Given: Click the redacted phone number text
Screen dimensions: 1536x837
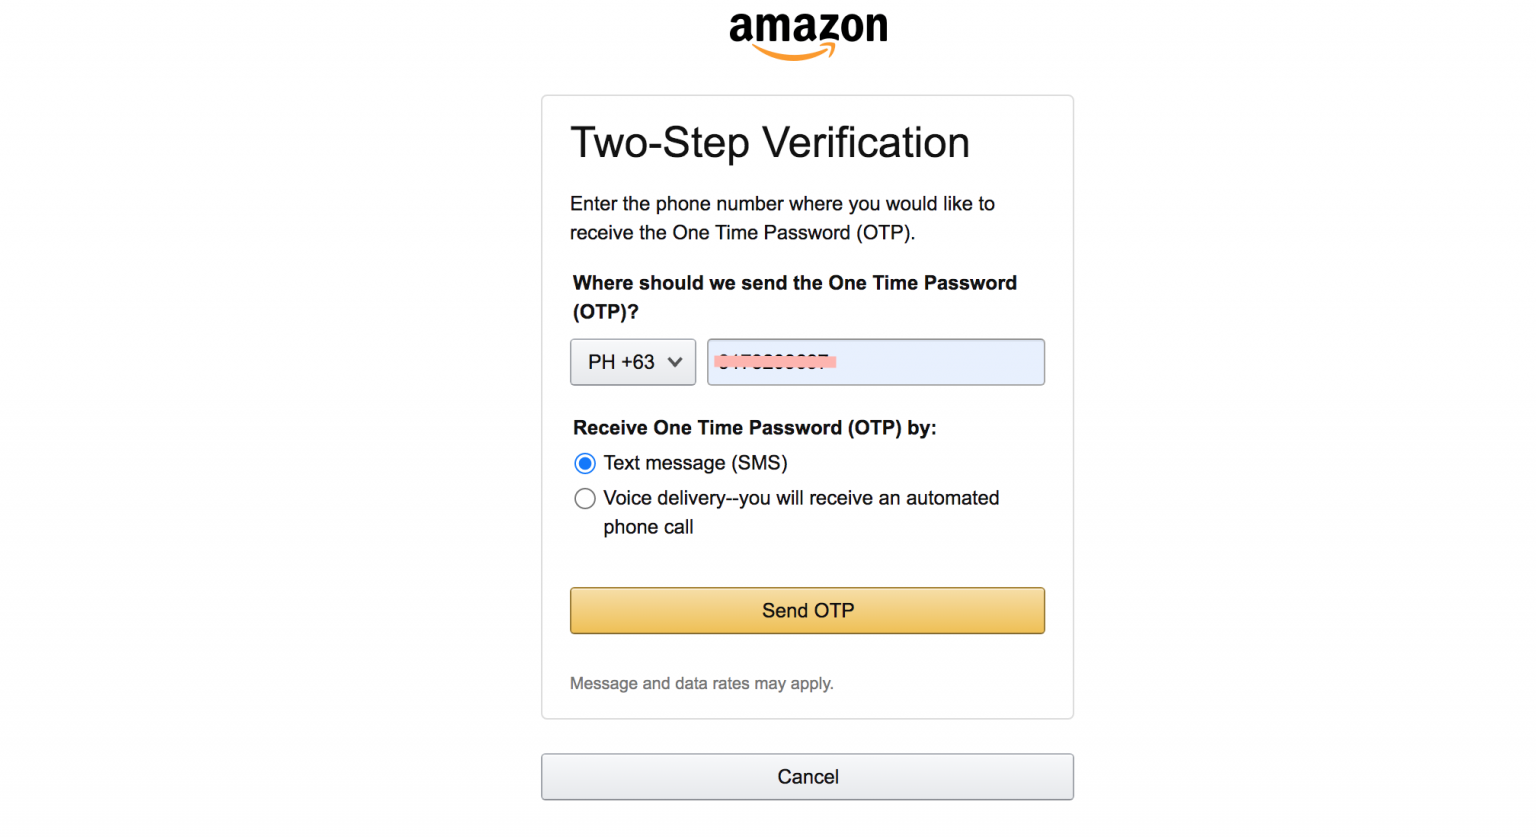Looking at the screenshot, I should tap(775, 361).
